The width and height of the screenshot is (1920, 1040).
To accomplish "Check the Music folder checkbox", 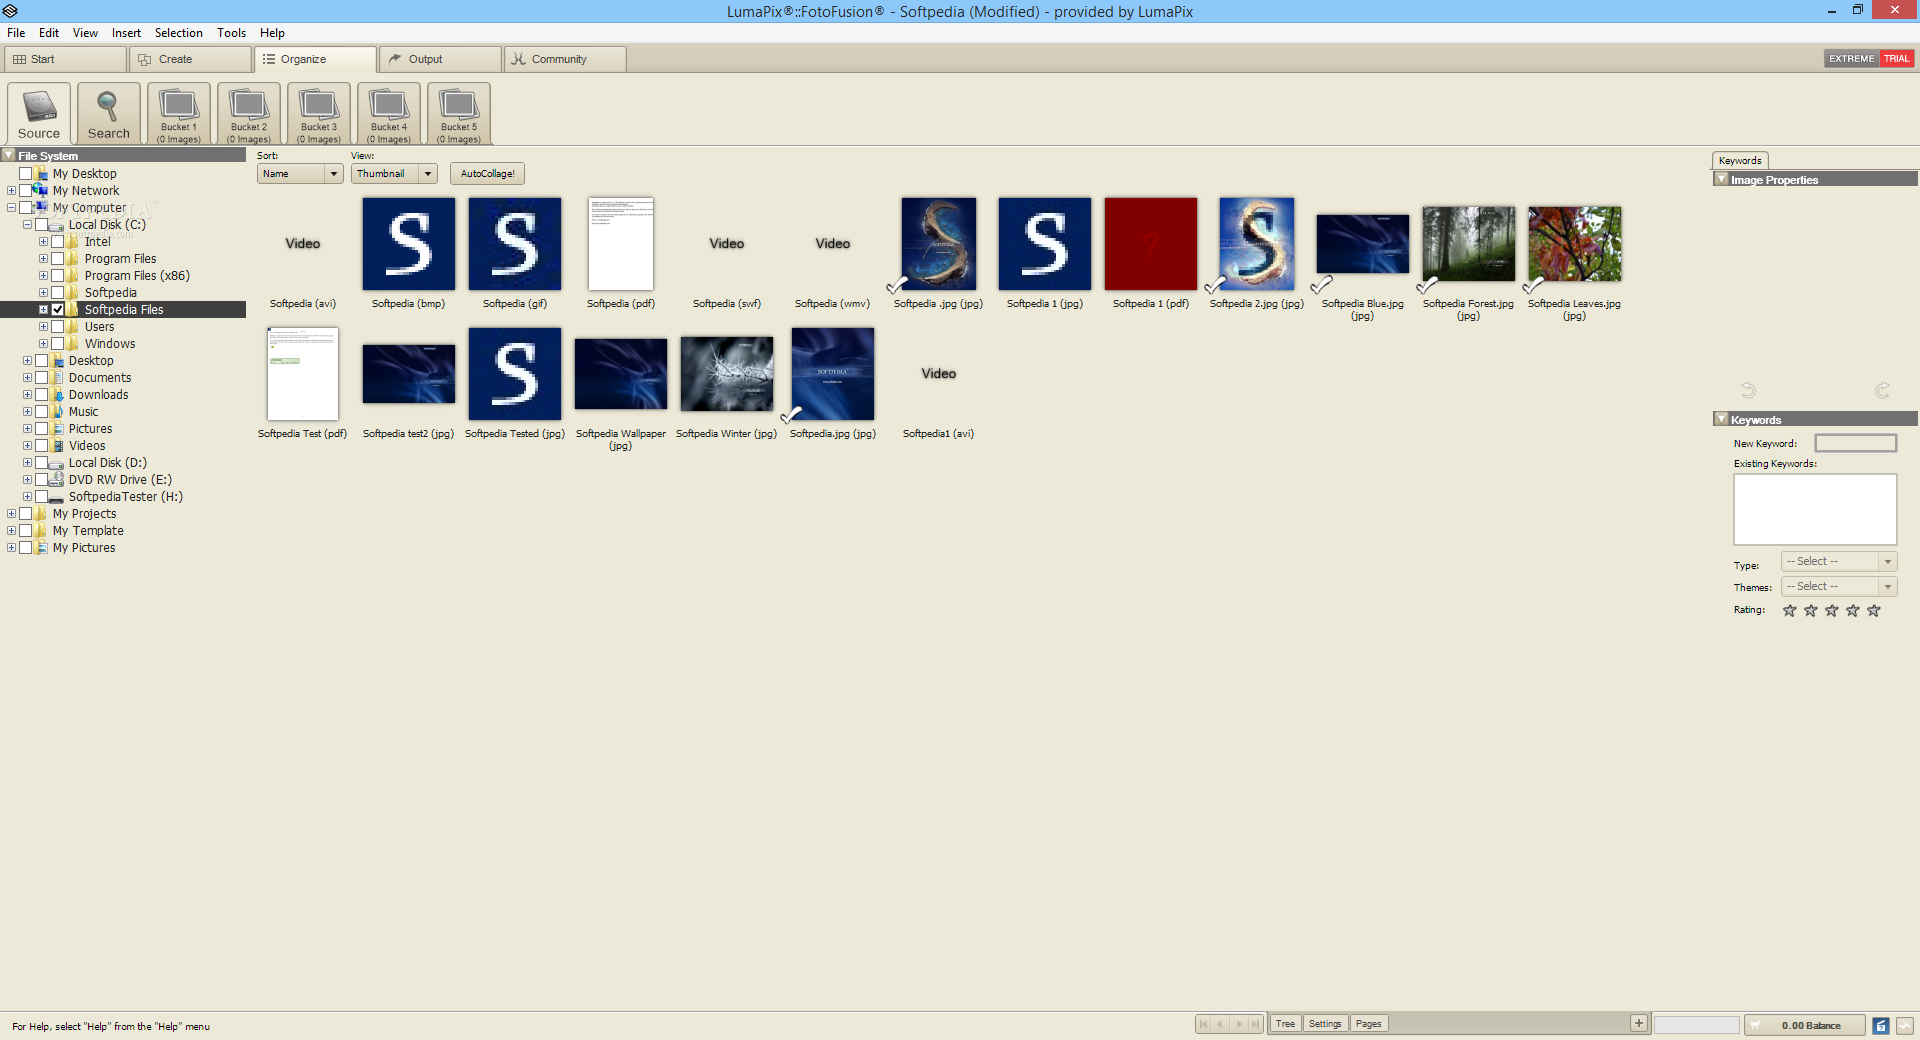I will (x=42, y=412).
